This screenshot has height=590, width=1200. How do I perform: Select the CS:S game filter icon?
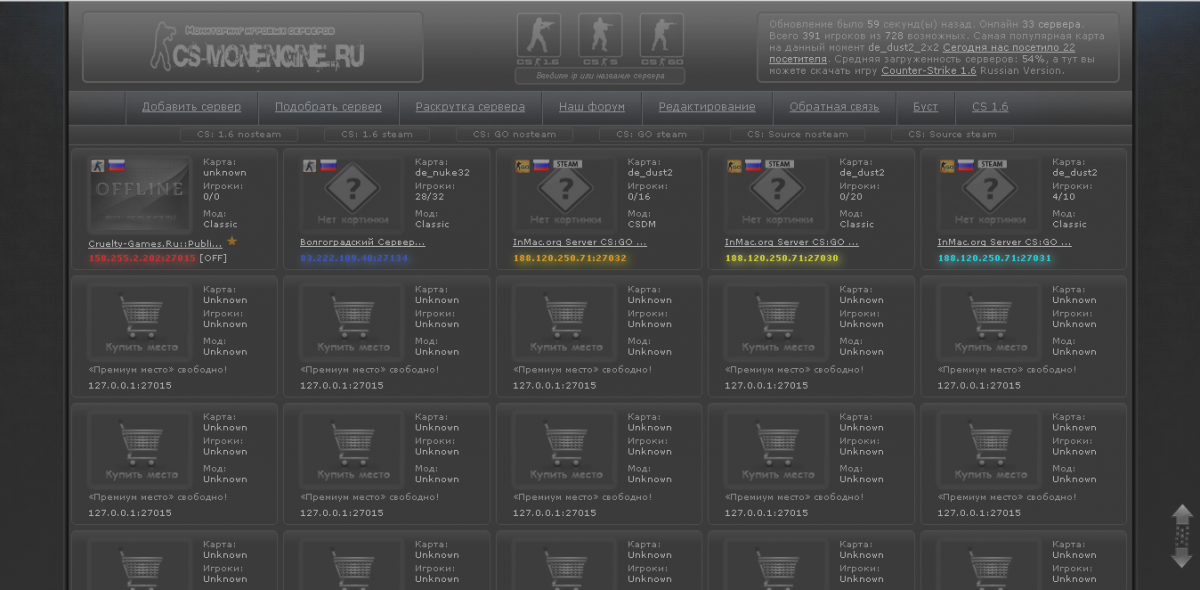point(600,40)
